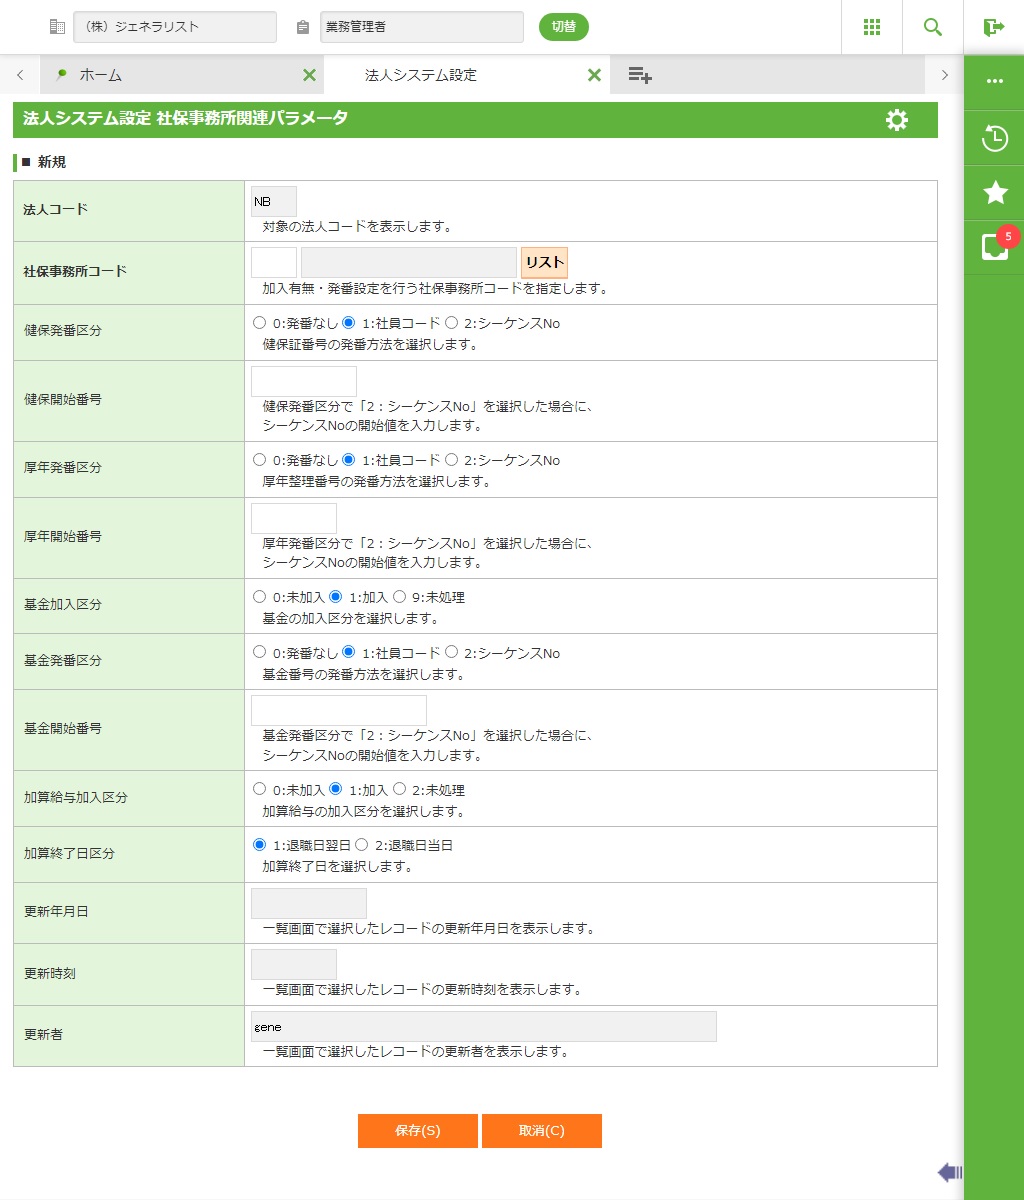Close the 法人システム設定 tab

pyautogui.click(x=594, y=75)
